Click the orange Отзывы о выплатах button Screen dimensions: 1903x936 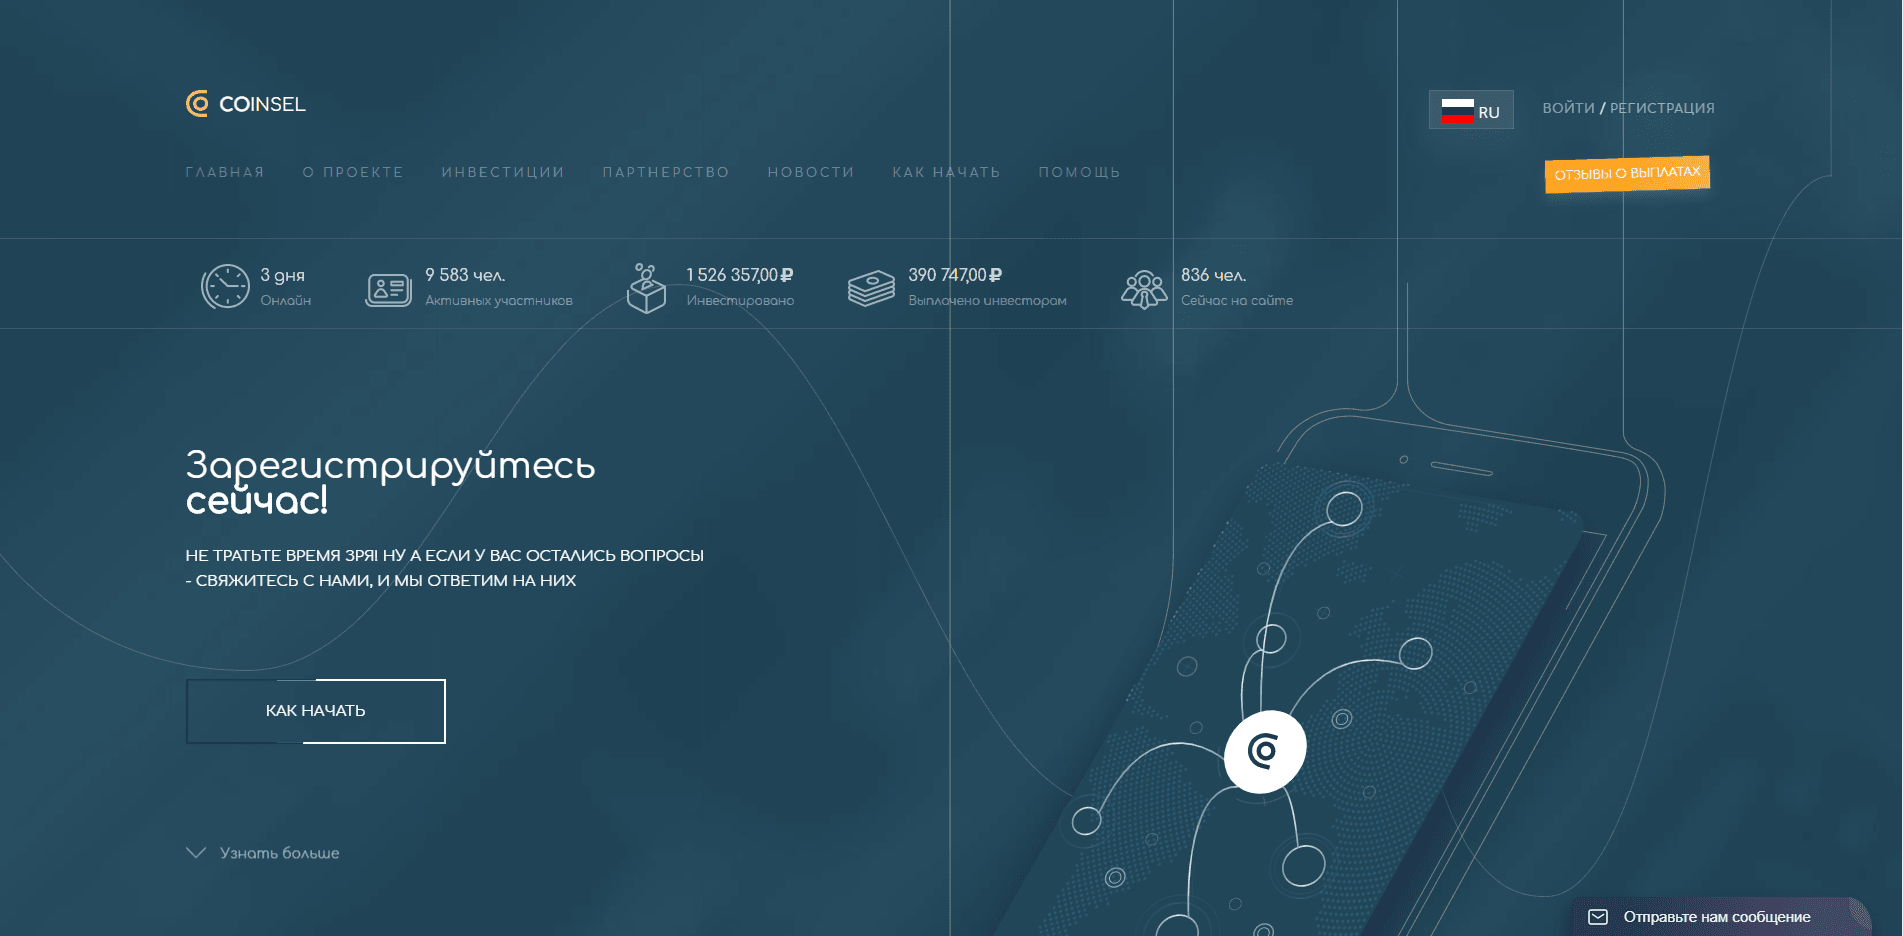point(1627,174)
